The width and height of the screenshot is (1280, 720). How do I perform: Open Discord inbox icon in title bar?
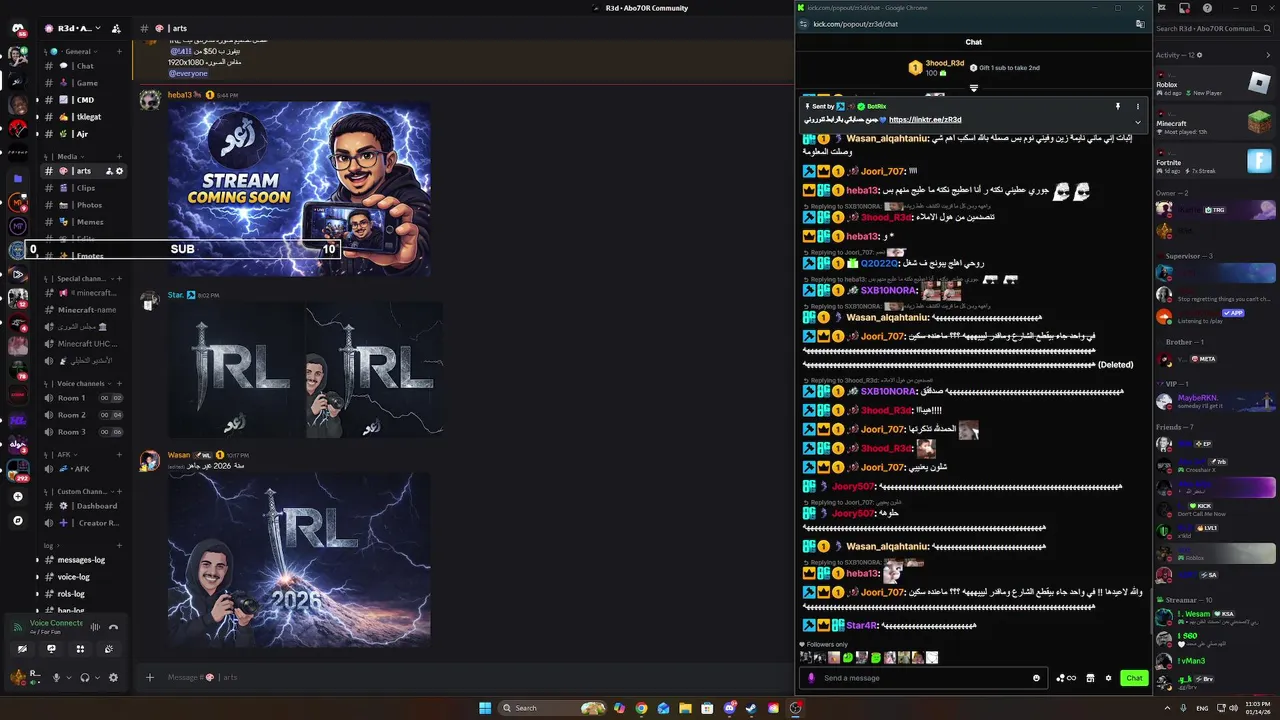tap(1184, 8)
